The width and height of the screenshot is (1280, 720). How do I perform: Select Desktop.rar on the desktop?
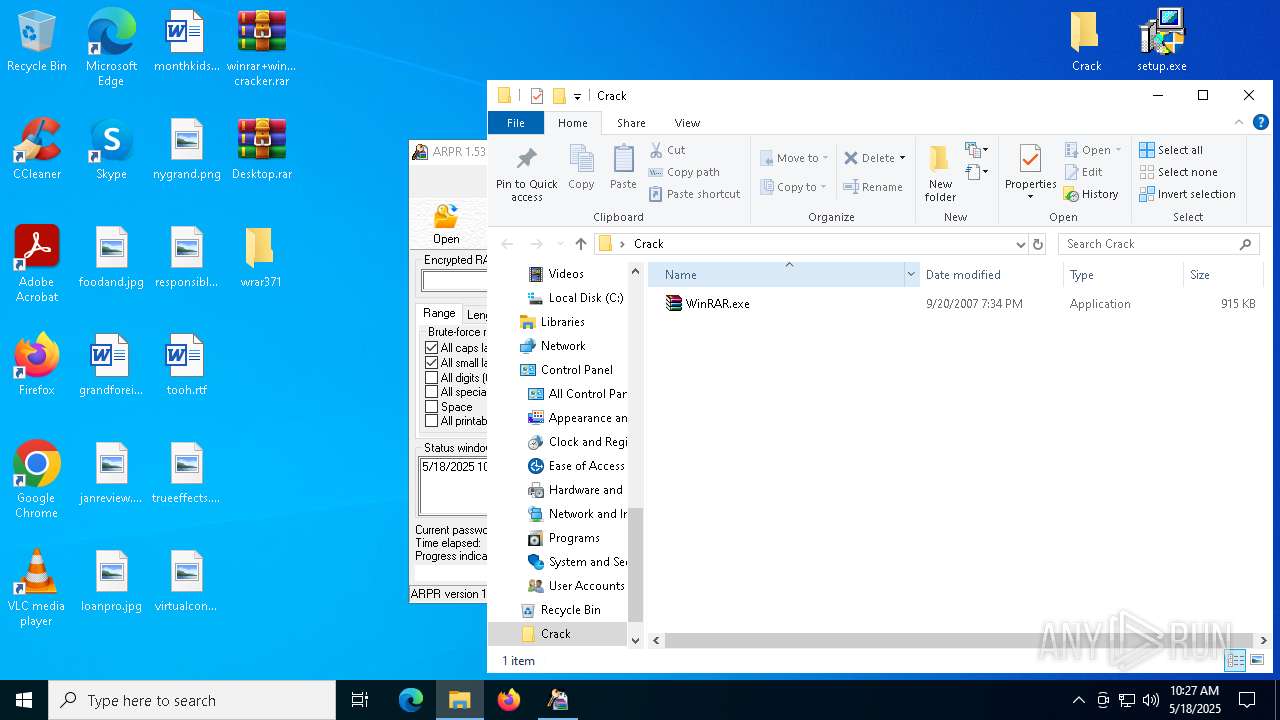coord(262,149)
